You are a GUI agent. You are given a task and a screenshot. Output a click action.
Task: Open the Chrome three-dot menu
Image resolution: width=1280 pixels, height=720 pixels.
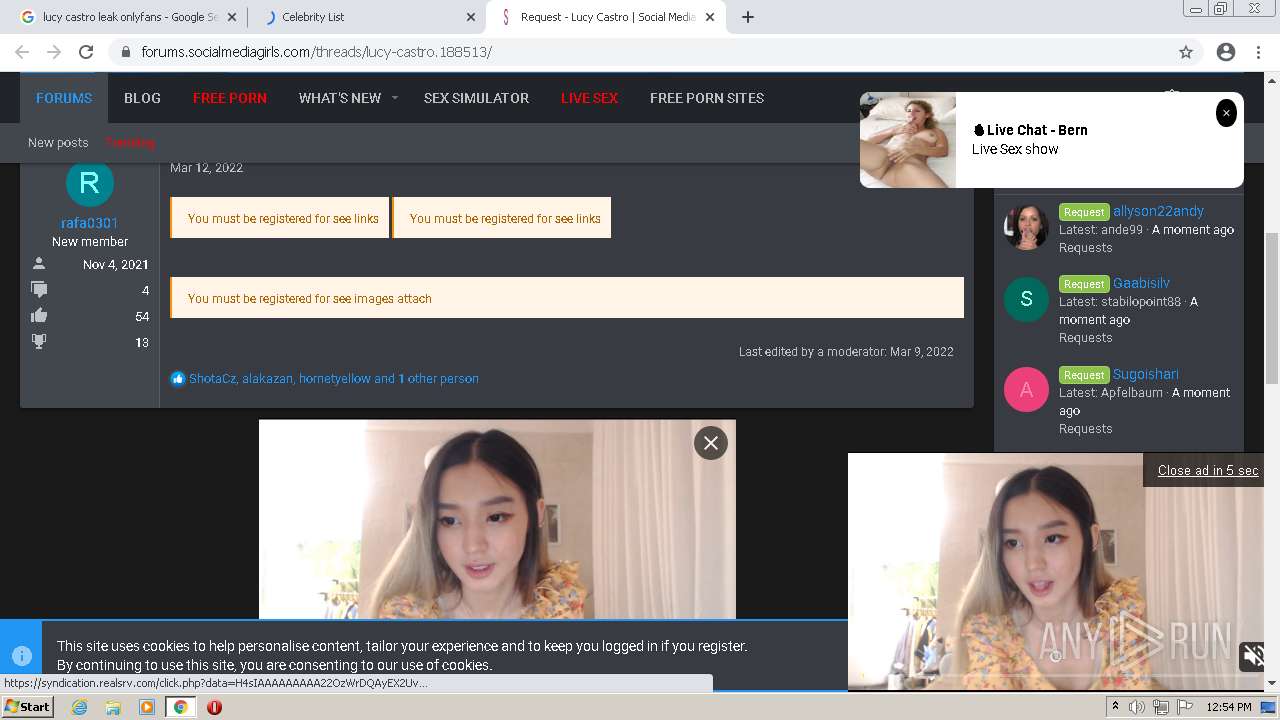pyautogui.click(x=1257, y=52)
